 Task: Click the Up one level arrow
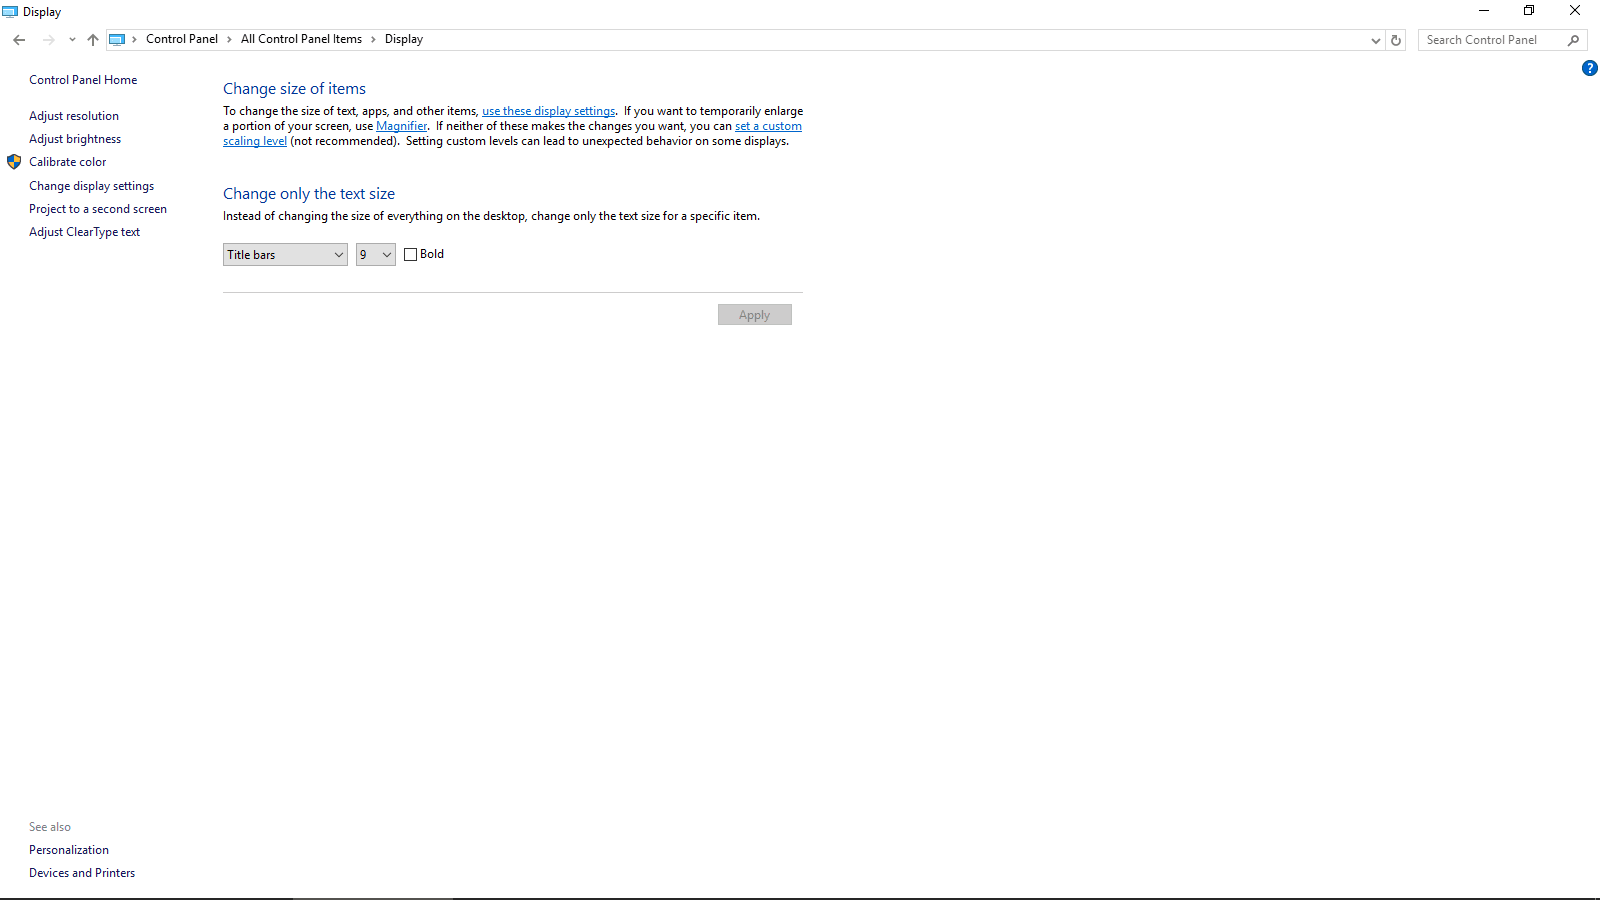click(x=93, y=40)
